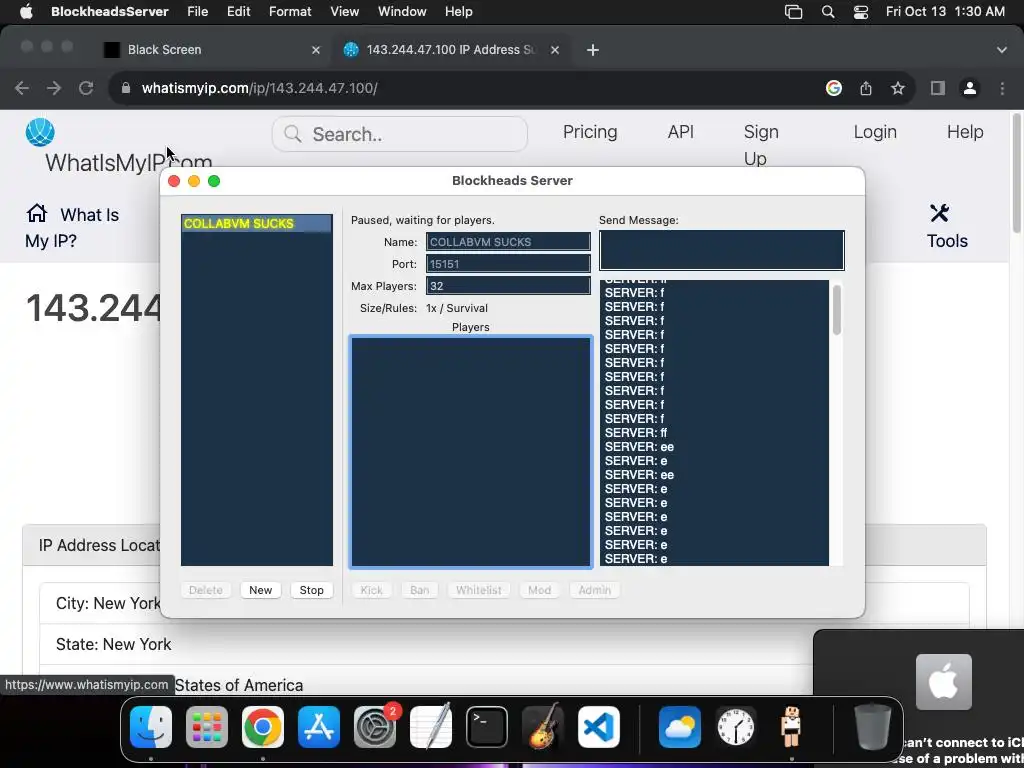Click the Max Players field
The height and width of the screenshot is (768, 1024).
pos(508,286)
